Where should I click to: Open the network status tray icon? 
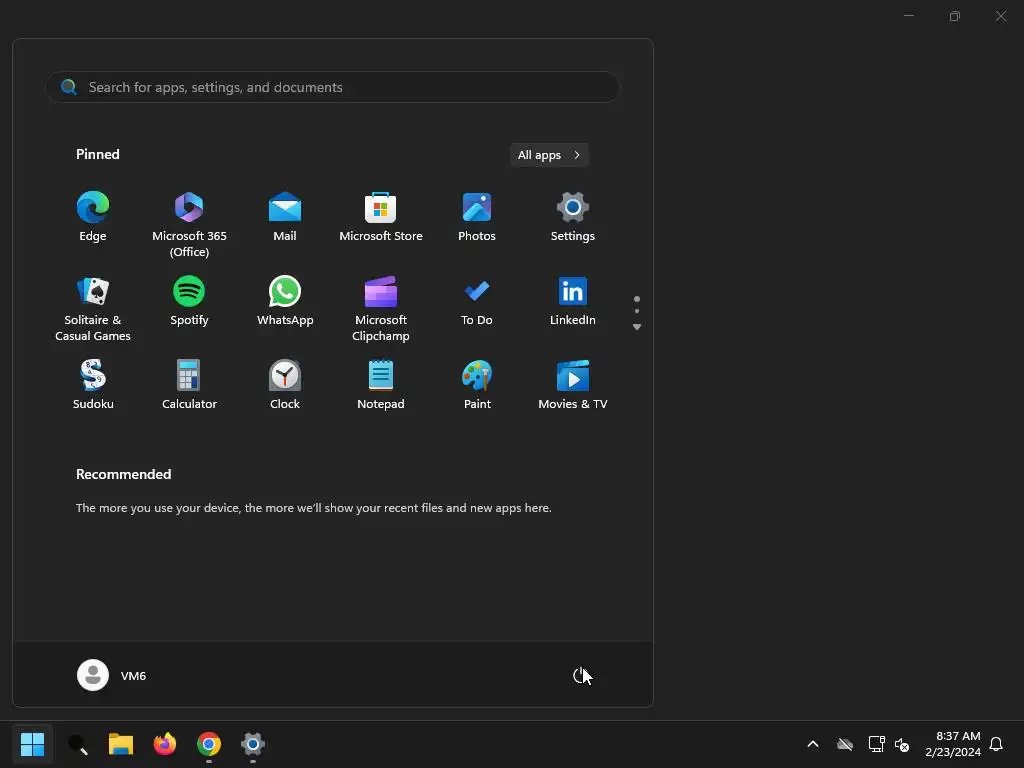coord(876,744)
